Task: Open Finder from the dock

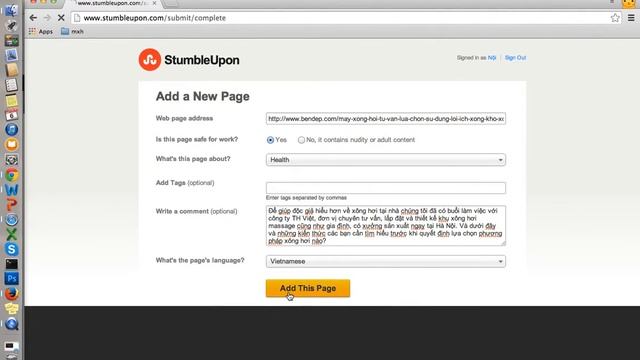Action: point(11,10)
